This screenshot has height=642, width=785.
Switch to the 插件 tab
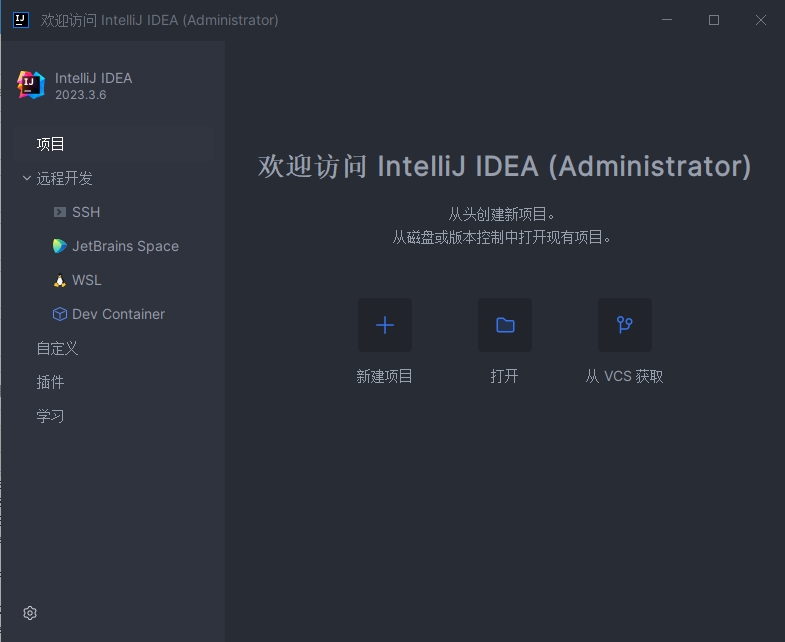click(x=50, y=382)
